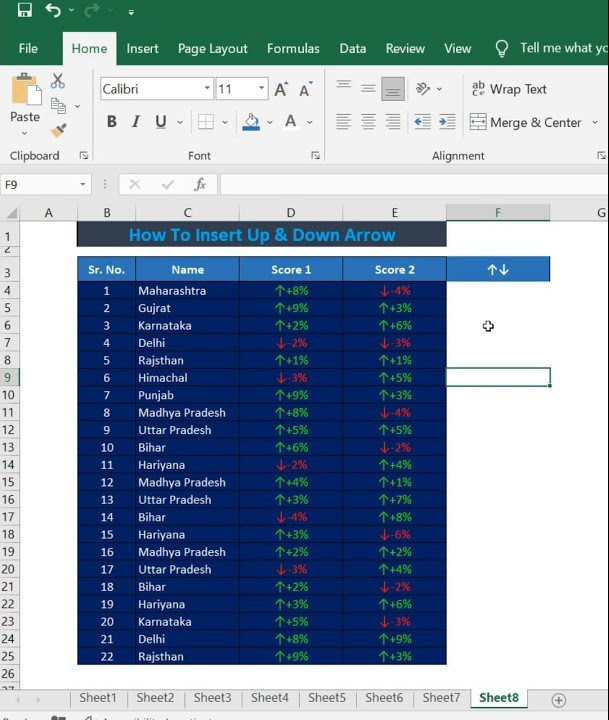Open the Customize Quick Access Toolbar arrow
Screen dimensions: 609x720
pyautogui.click(x=131, y=12)
